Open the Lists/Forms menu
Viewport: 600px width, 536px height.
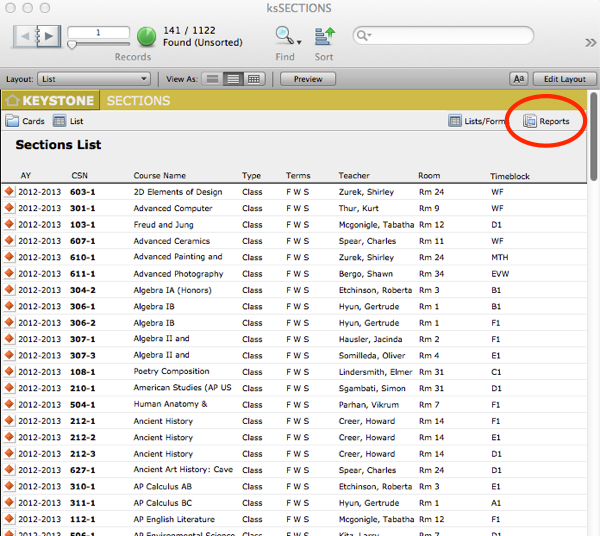pos(476,121)
